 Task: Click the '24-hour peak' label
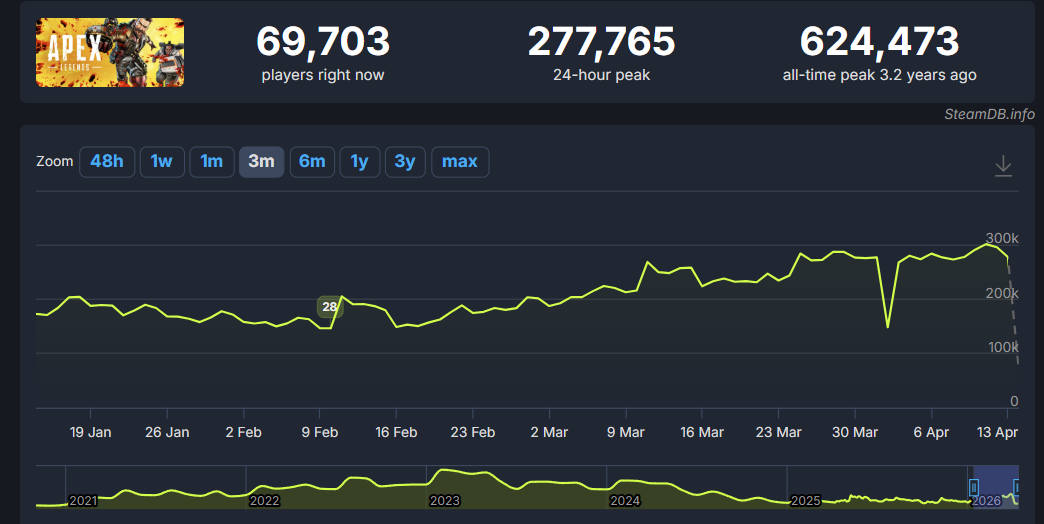pyautogui.click(x=601, y=75)
